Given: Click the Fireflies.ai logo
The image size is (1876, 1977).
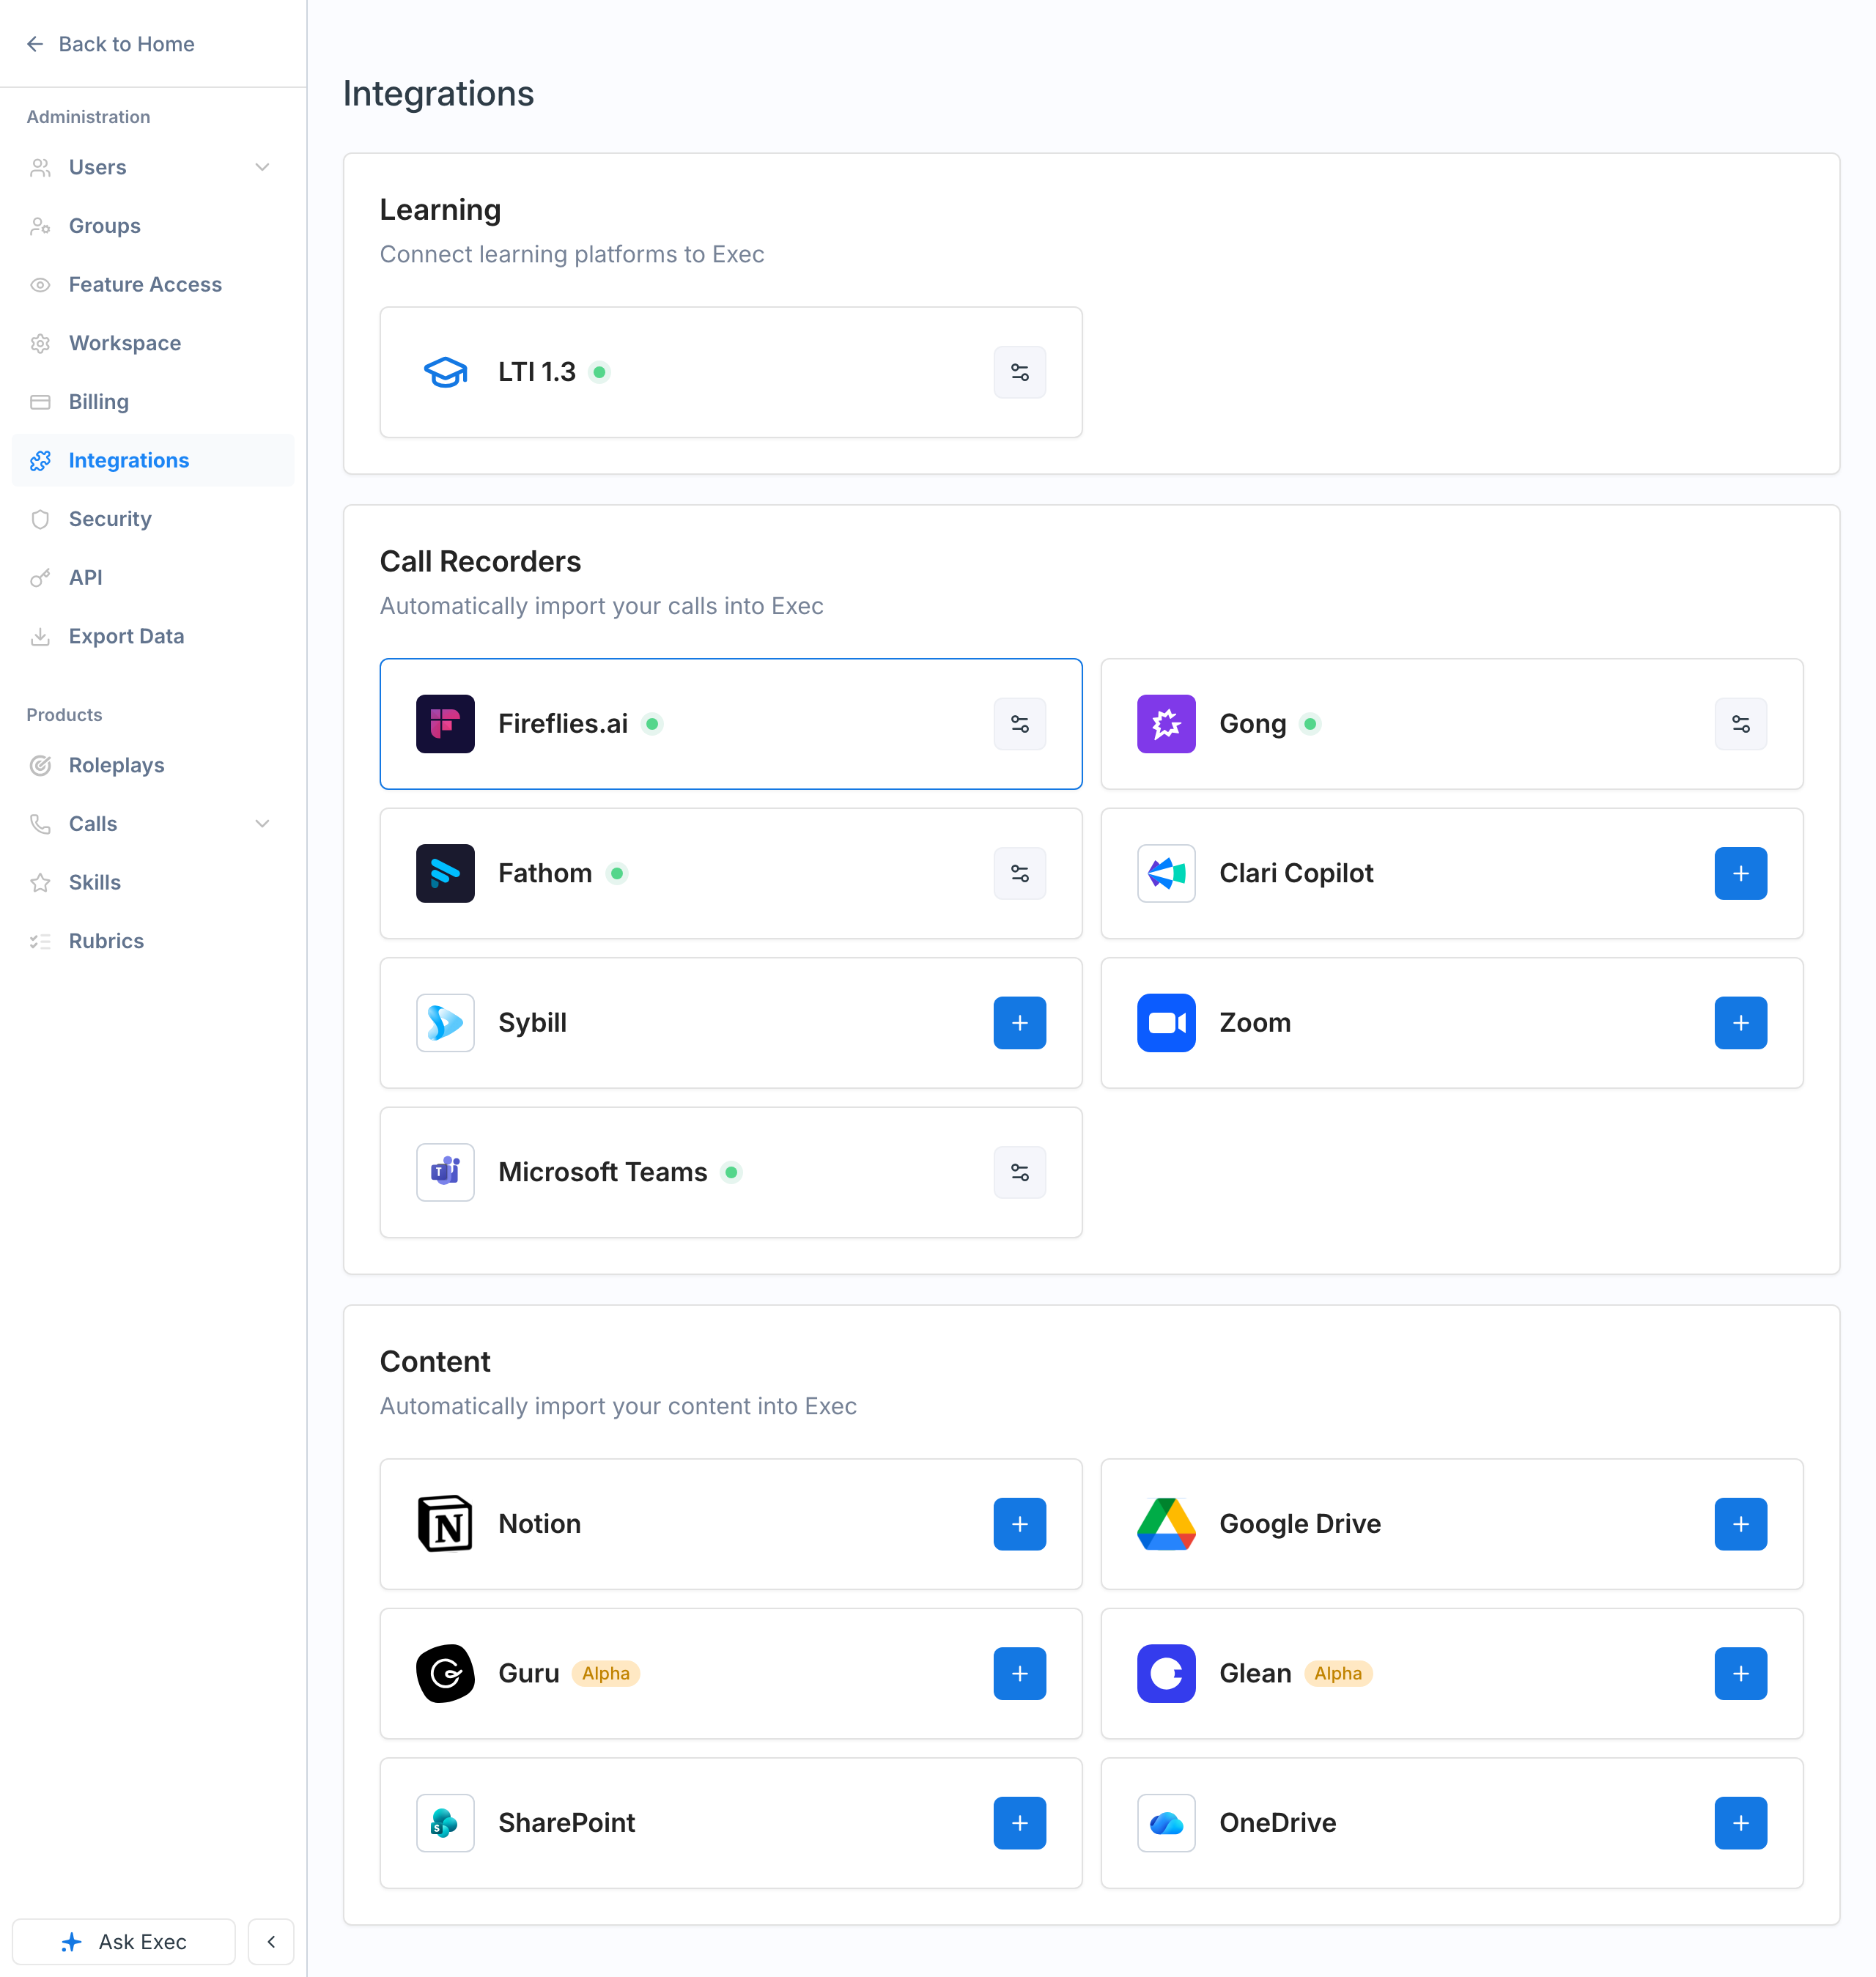Looking at the screenshot, I should 445,724.
